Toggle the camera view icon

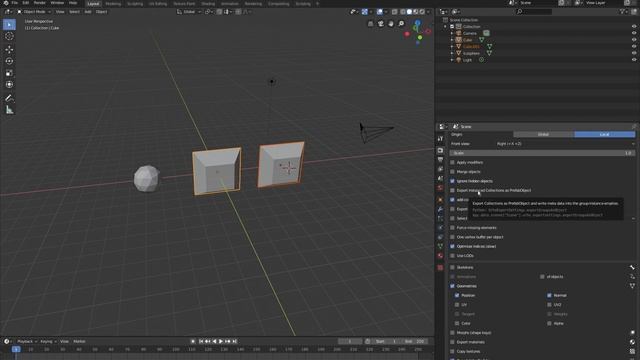(381, 24)
